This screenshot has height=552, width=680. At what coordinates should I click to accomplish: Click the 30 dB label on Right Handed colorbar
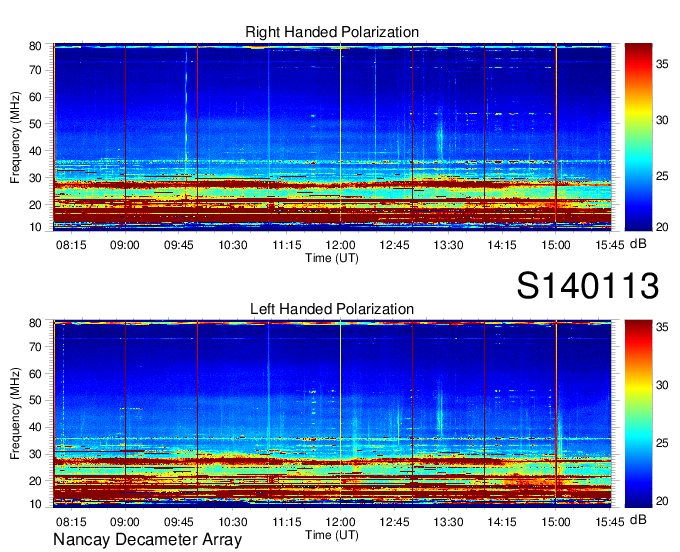[662, 120]
